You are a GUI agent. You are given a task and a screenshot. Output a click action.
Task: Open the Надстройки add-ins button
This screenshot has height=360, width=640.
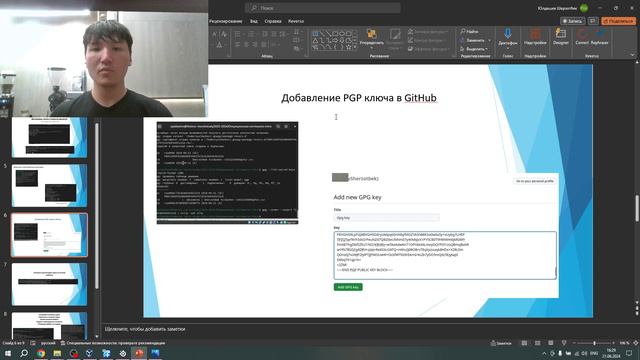pos(535,37)
